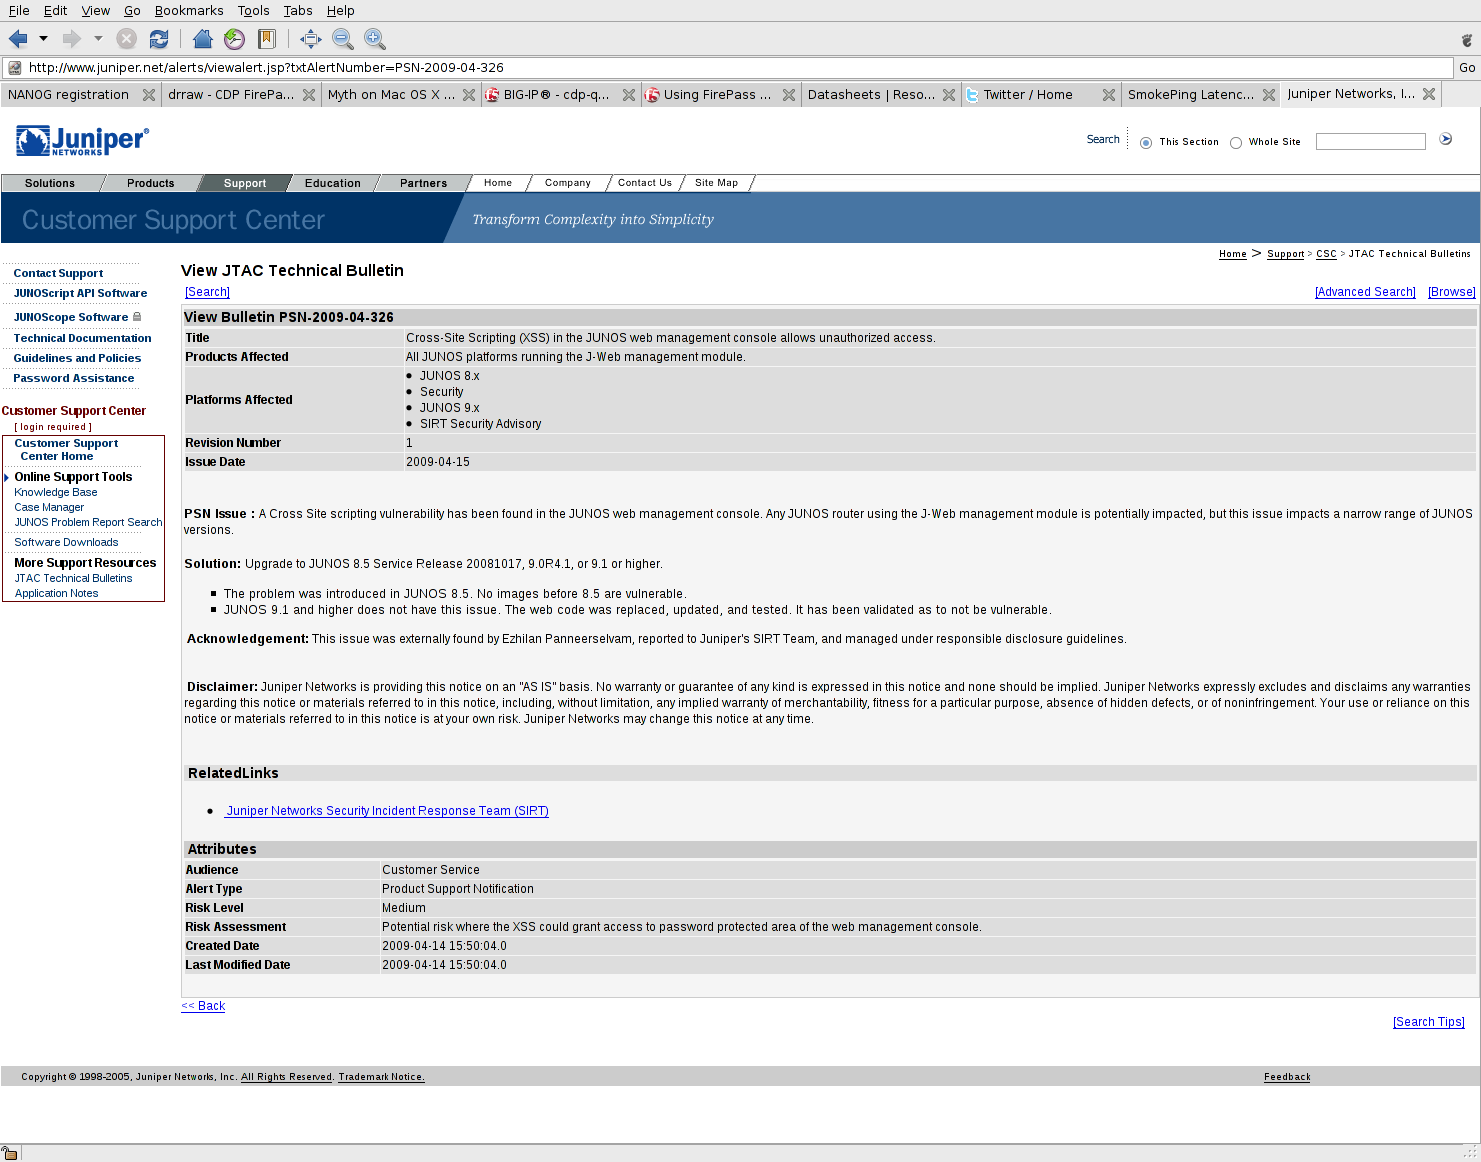Open the Bookmarks menu
The height and width of the screenshot is (1162, 1481).
[x=189, y=10]
